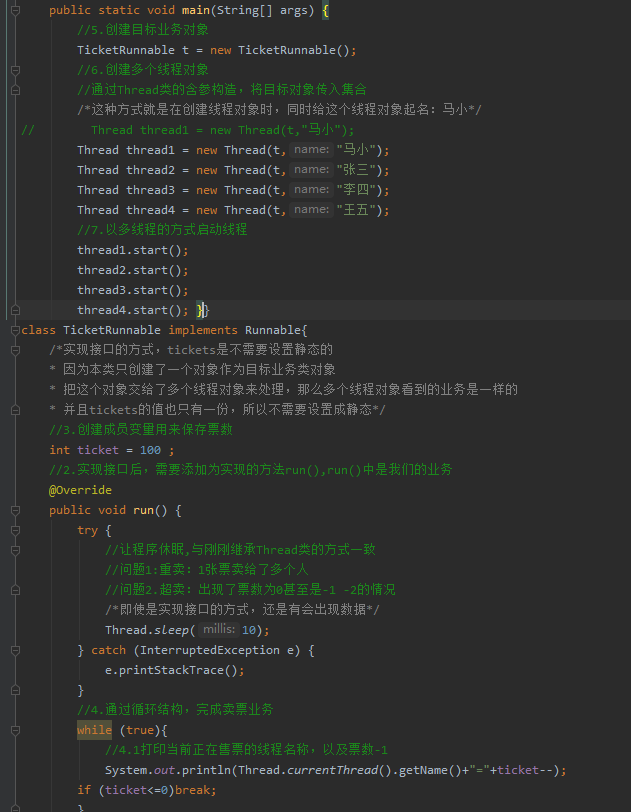
Task: Toggle fold marker beside //问题2.超卖 comment
Action: [16, 590]
